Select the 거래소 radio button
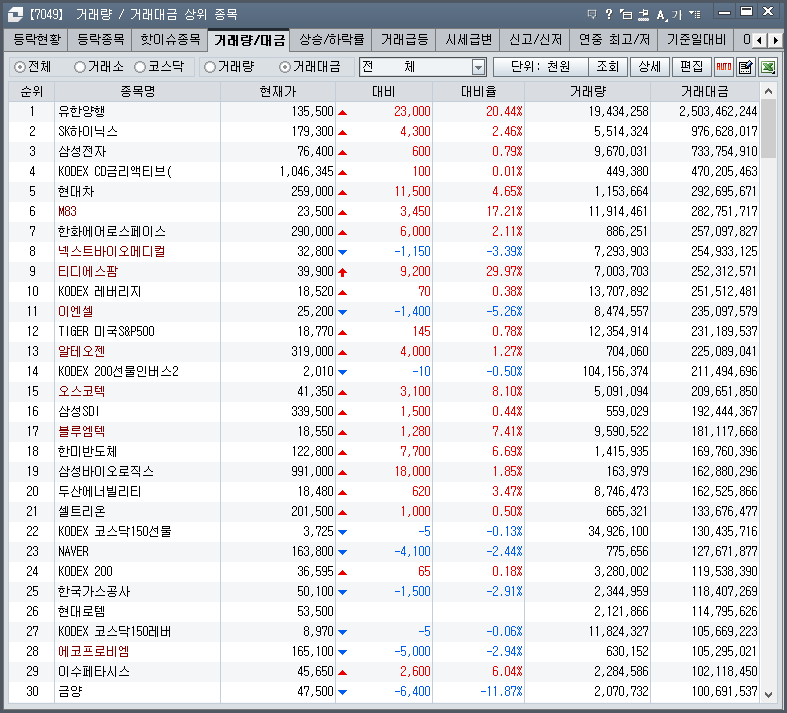The width and height of the screenshot is (787, 713). 80,67
